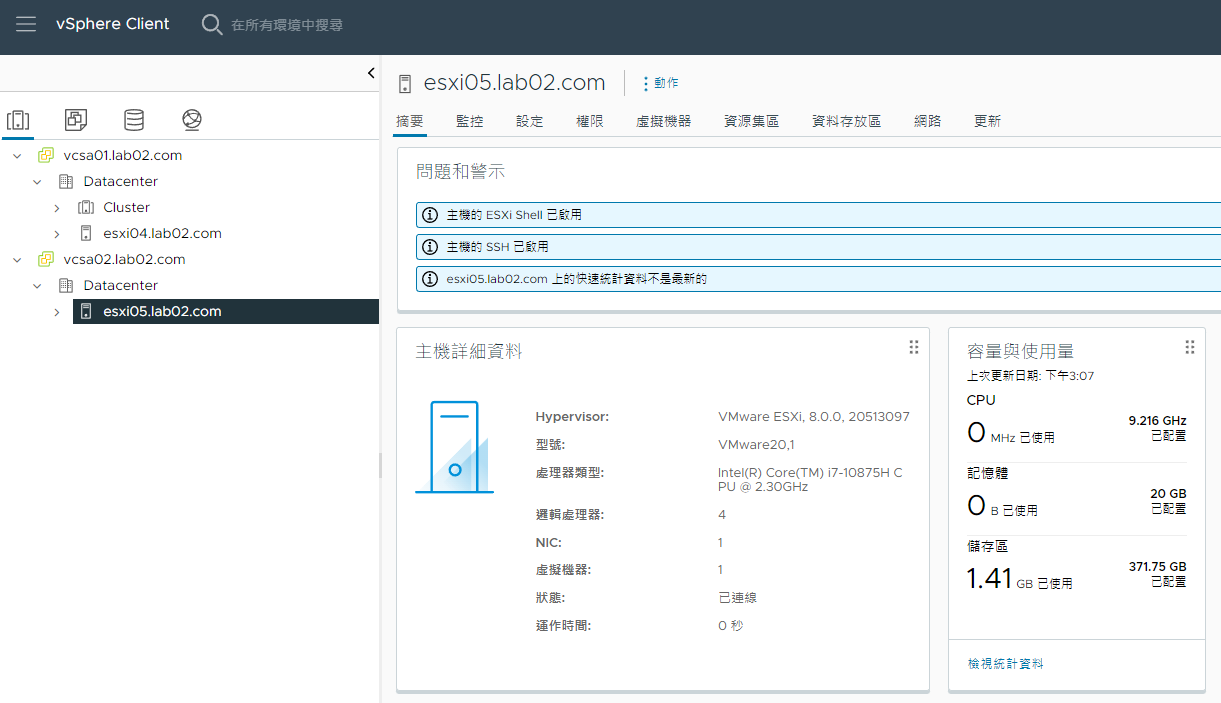Image resolution: width=1221 pixels, height=703 pixels.
Task: Click the esxi04.lab02.com host icon
Action: (86, 234)
